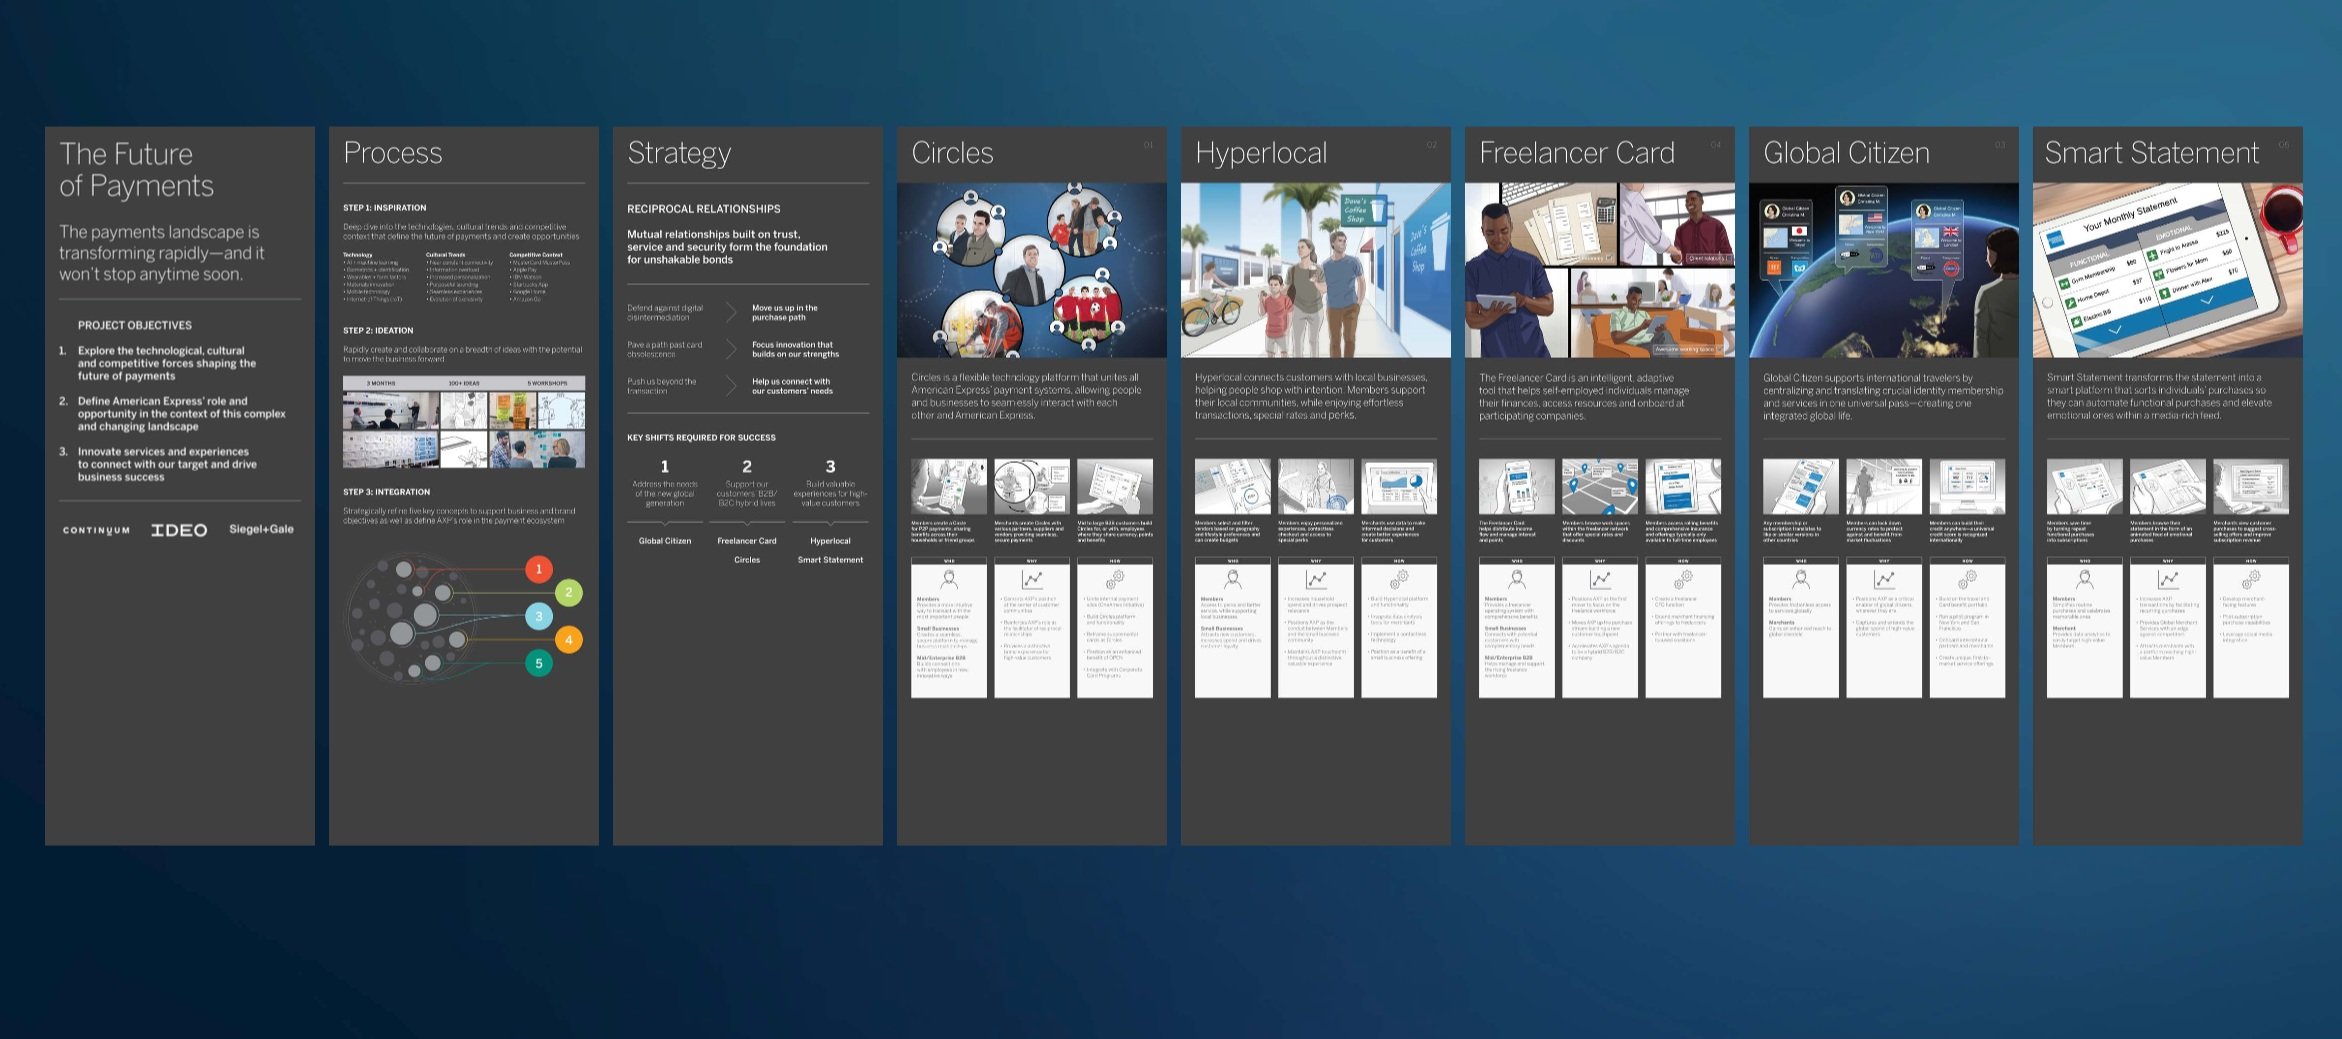Select the red circle numbered 1
Viewport: 2342px width, 1039px height.
pyautogui.click(x=539, y=569)
